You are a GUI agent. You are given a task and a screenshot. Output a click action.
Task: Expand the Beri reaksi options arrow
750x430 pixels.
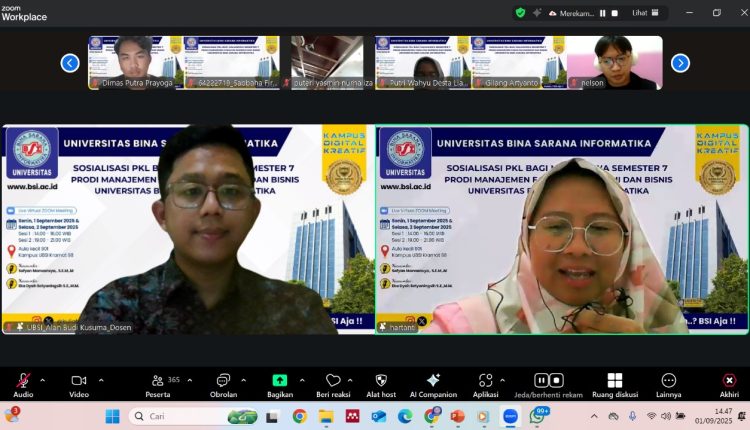pyautogui.click(x=350, y=381)
